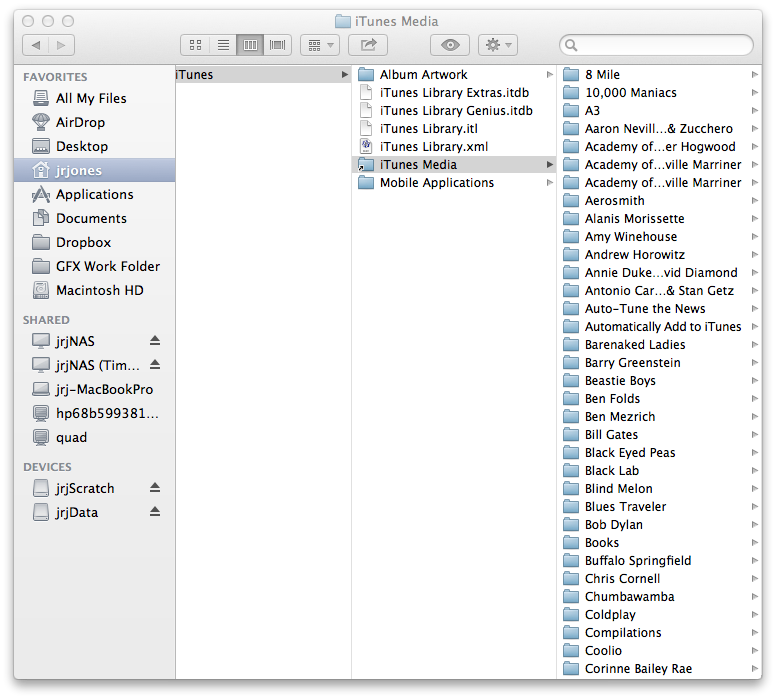Select the iTunes folder in first column
The image size is (776, 699).
(263, 74)
